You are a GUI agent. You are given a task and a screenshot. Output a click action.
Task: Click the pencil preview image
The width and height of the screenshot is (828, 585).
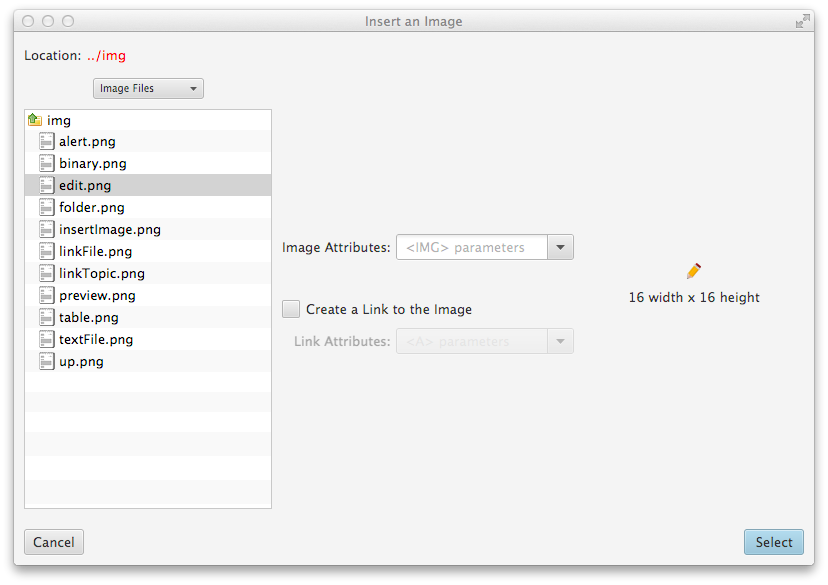pyautogui.click(x=694, y=271)
